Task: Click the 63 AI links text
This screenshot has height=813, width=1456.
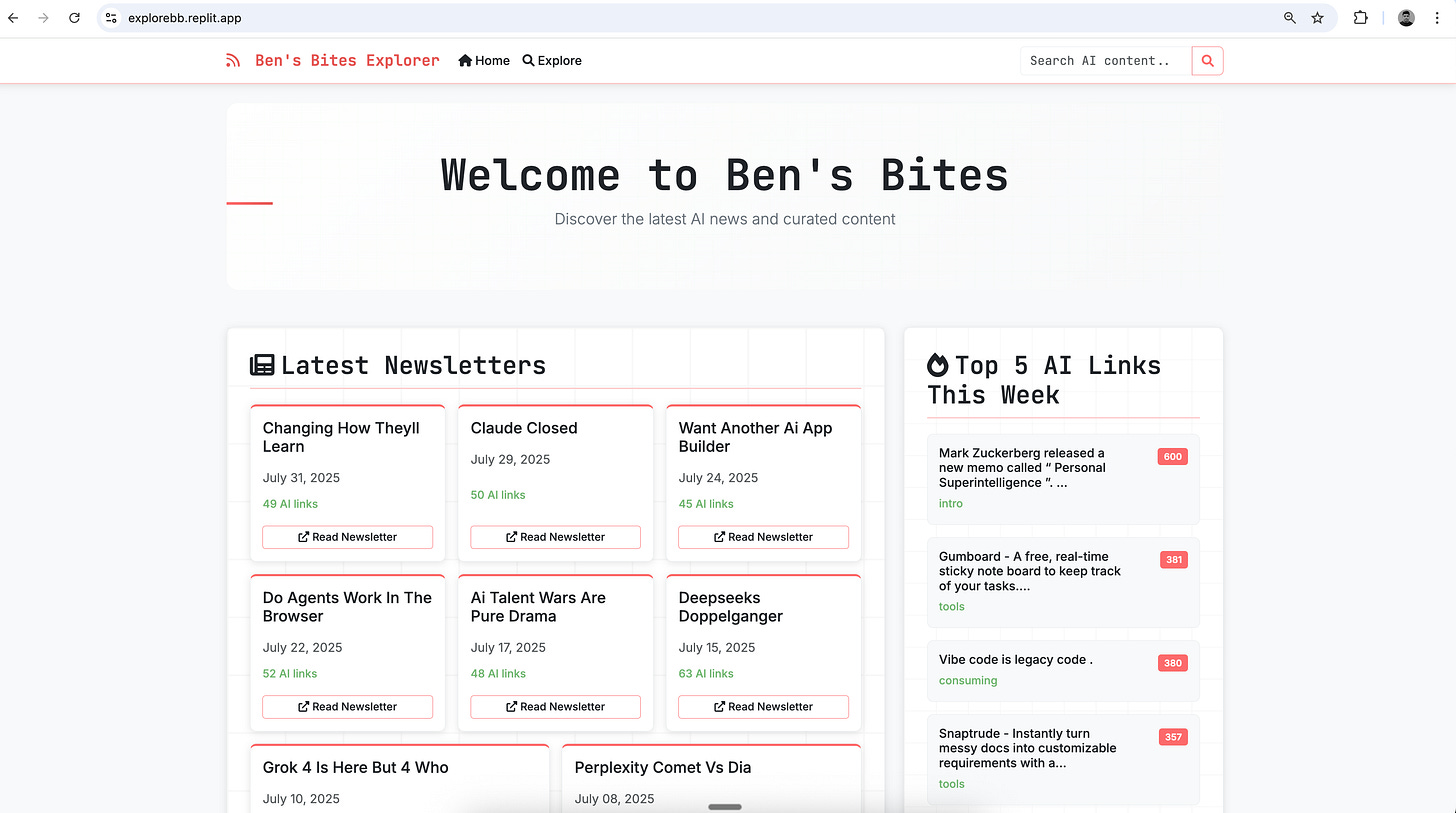Action: 706,674
